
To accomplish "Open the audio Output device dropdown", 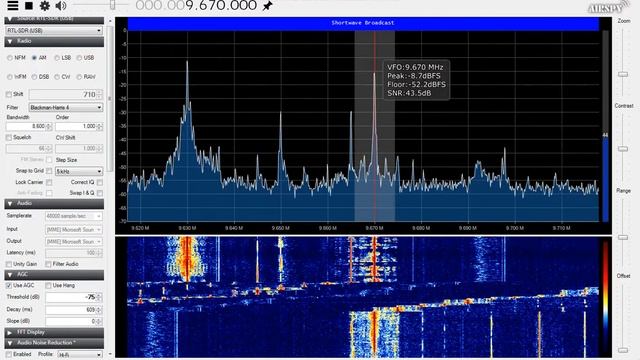I will [x=73, y=242].
